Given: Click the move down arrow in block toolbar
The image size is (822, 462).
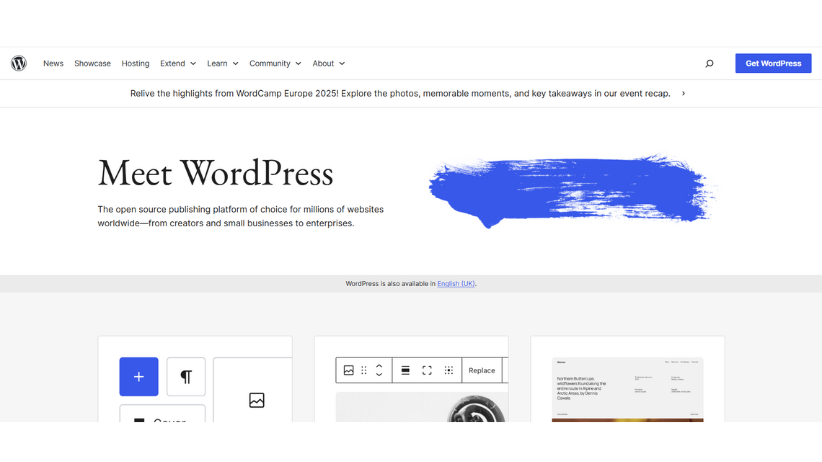Looking at the screenshot, I should pyautogui.click(x=379, y=374).
